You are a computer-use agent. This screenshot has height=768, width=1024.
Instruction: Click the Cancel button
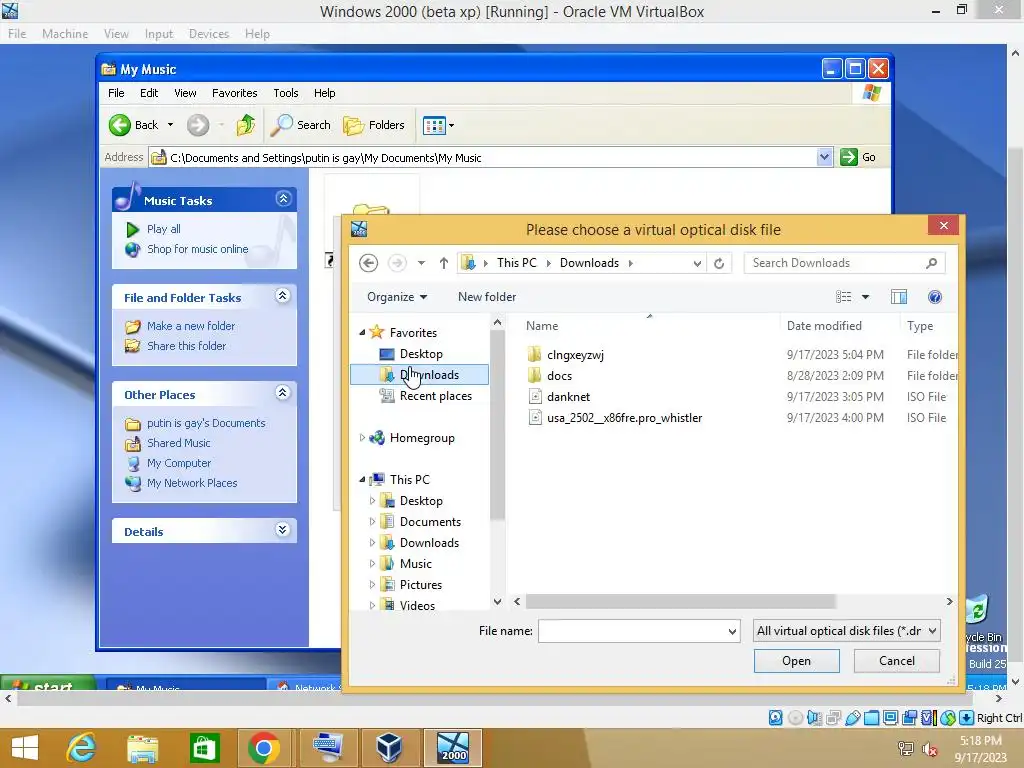point(896,661)
